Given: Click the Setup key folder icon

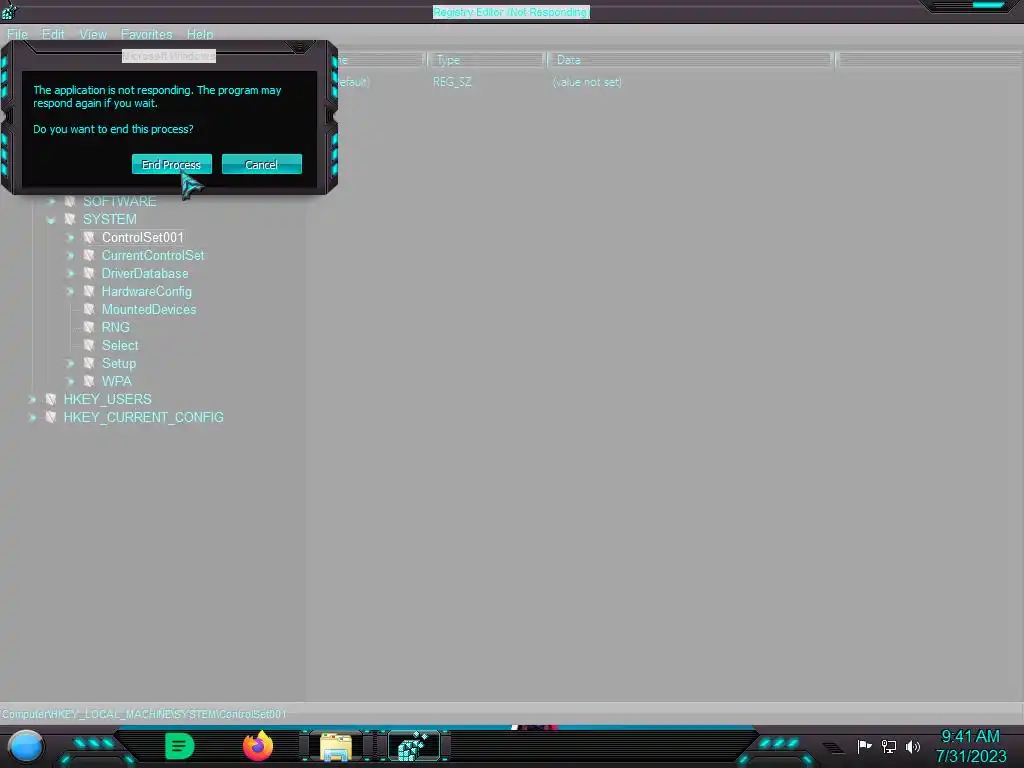Looking at the screenshot, I should click(89, 363).
